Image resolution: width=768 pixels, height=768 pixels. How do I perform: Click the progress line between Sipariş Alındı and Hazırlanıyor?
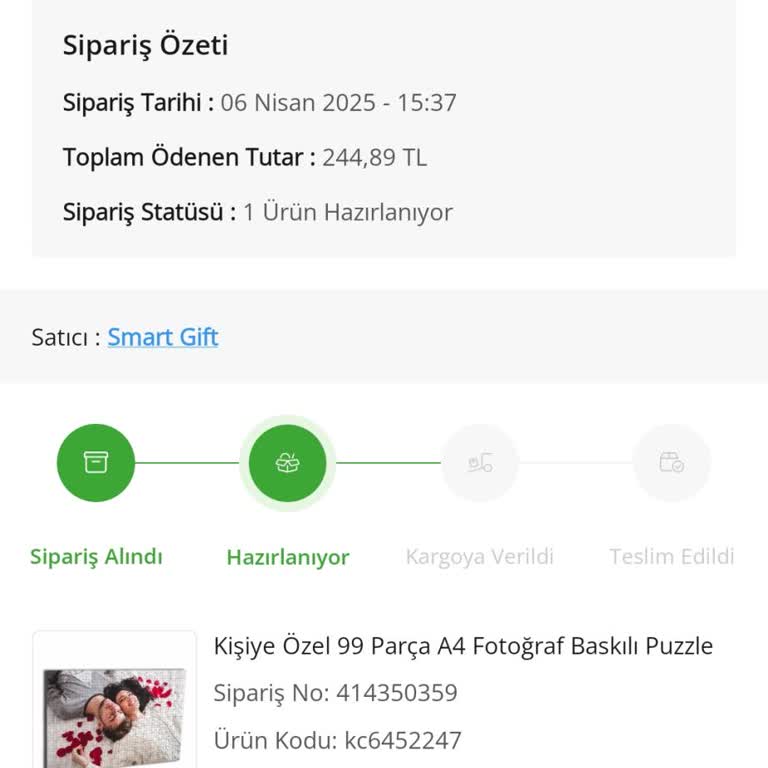pyautogui.click(x=187, y=463)
